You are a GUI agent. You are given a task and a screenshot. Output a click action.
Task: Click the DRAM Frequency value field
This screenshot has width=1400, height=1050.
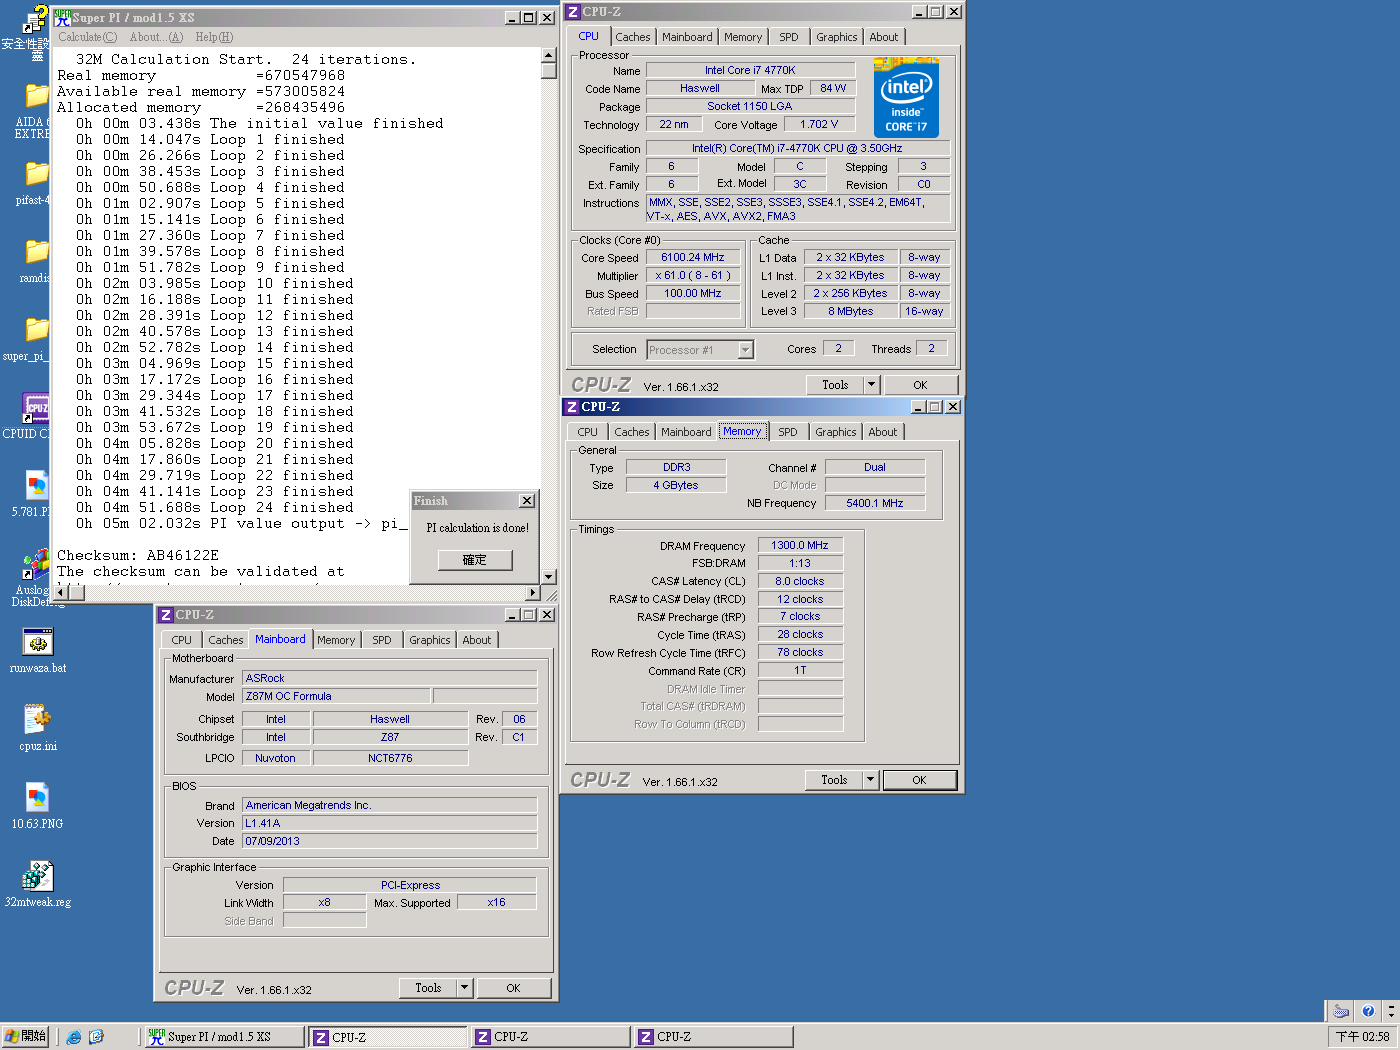click(x=800, y=545)
